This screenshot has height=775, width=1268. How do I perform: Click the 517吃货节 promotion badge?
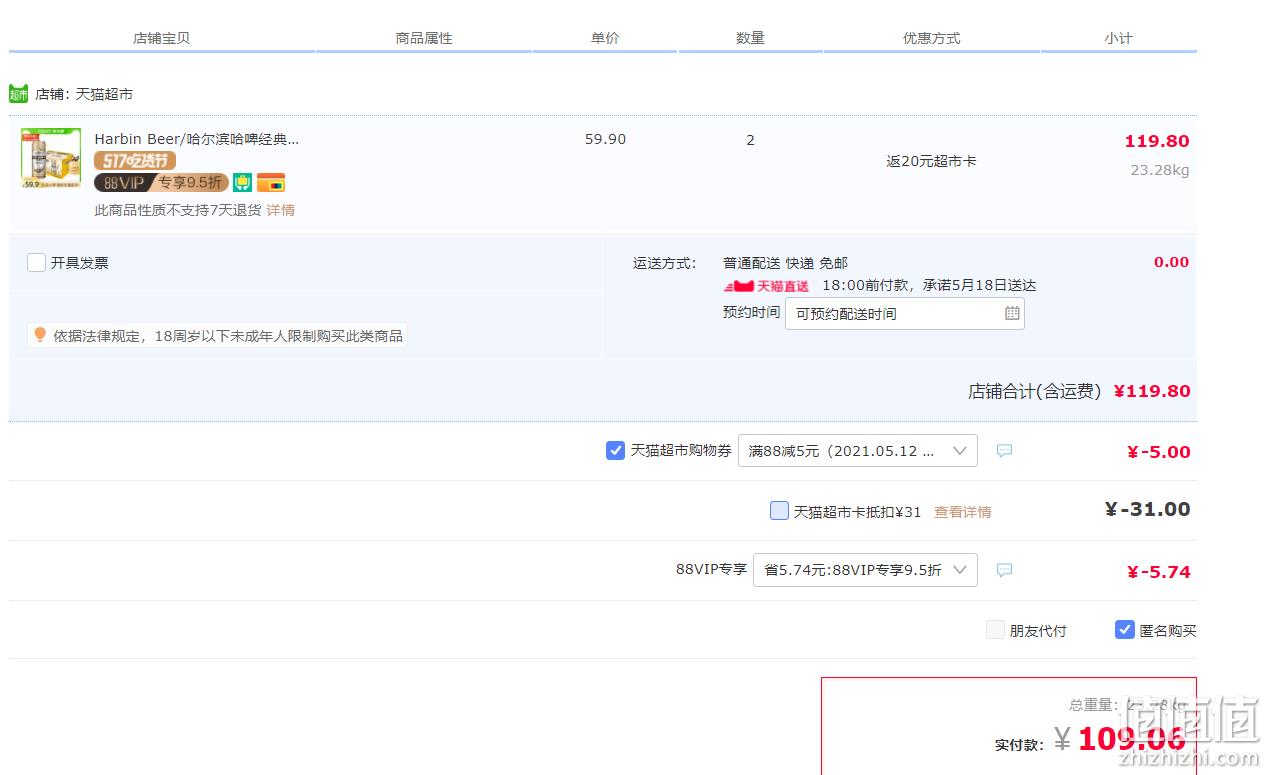pyautogui.click(x=135, y=161)
